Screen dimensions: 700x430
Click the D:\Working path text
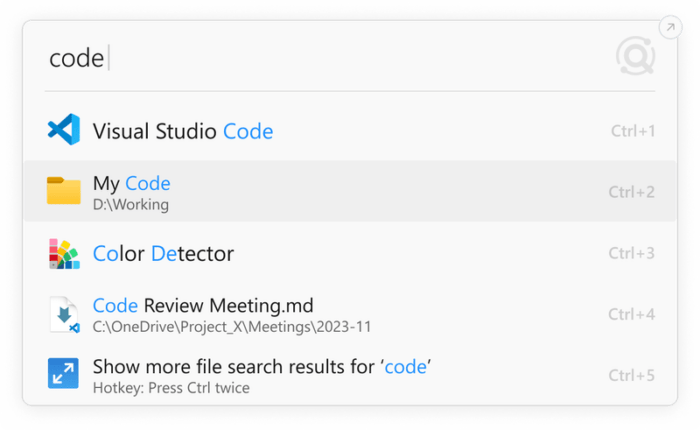[131, 205]
